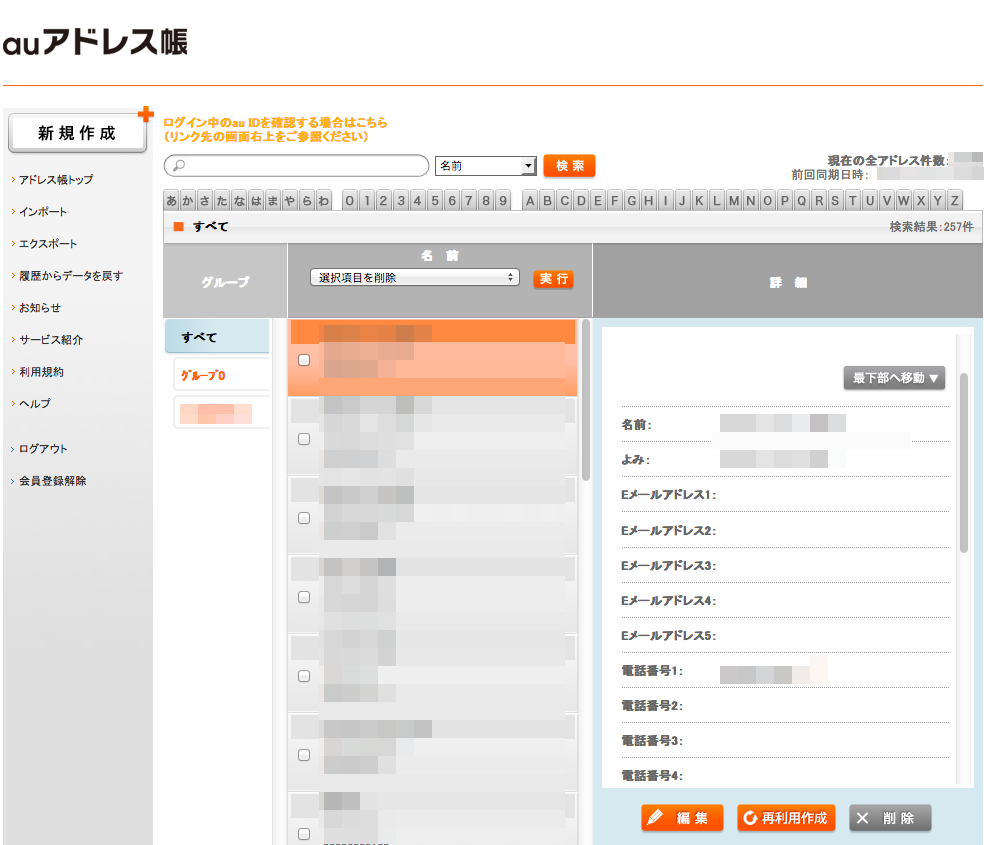Filter contacts by ま index key

273,201
